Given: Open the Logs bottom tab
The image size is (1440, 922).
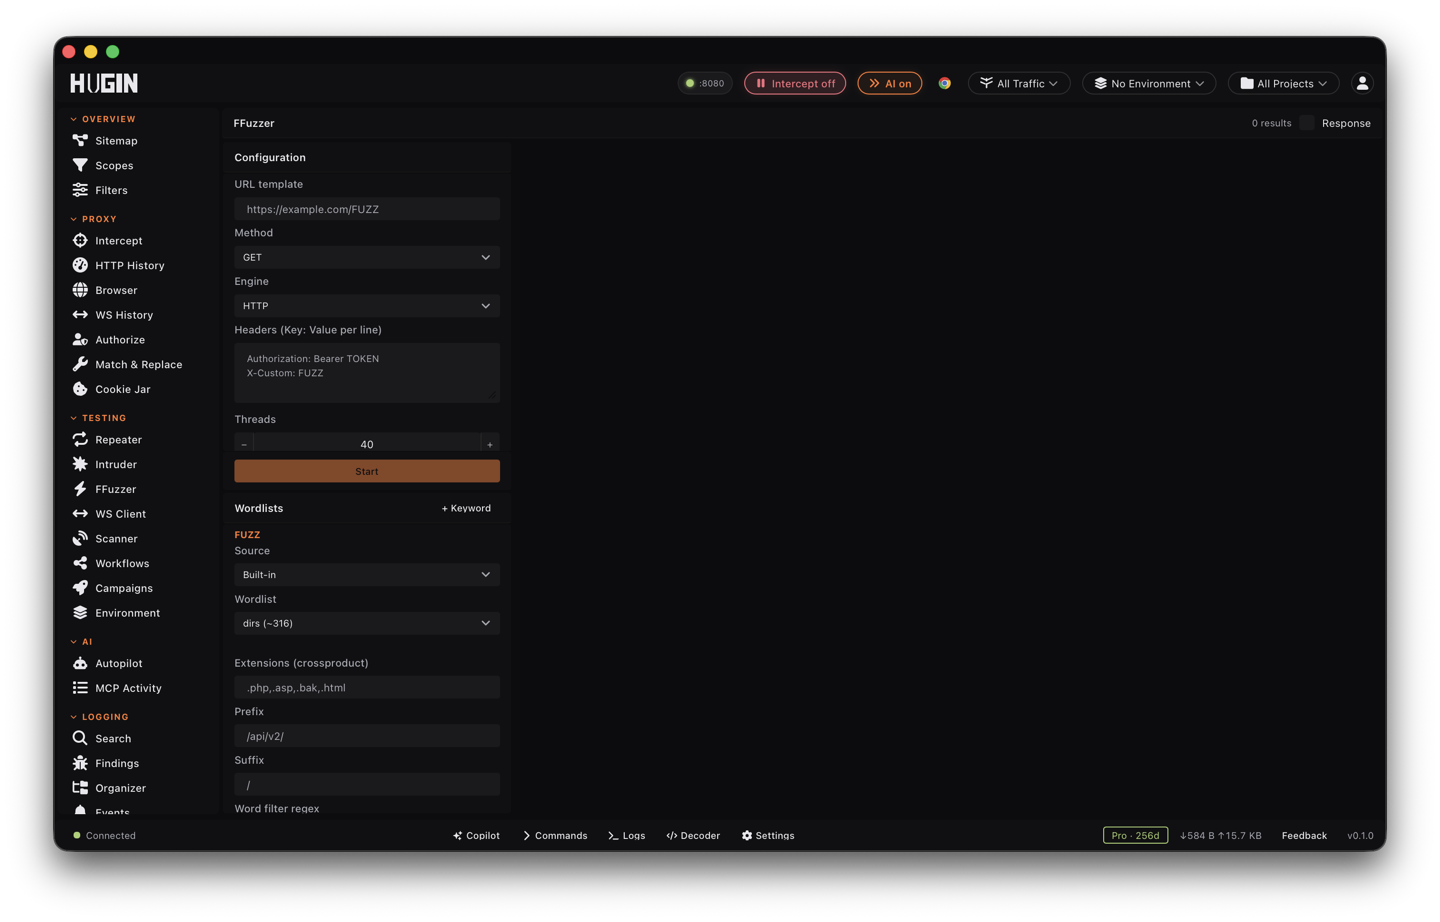Looking at the screenshot, I should point(627,835).
